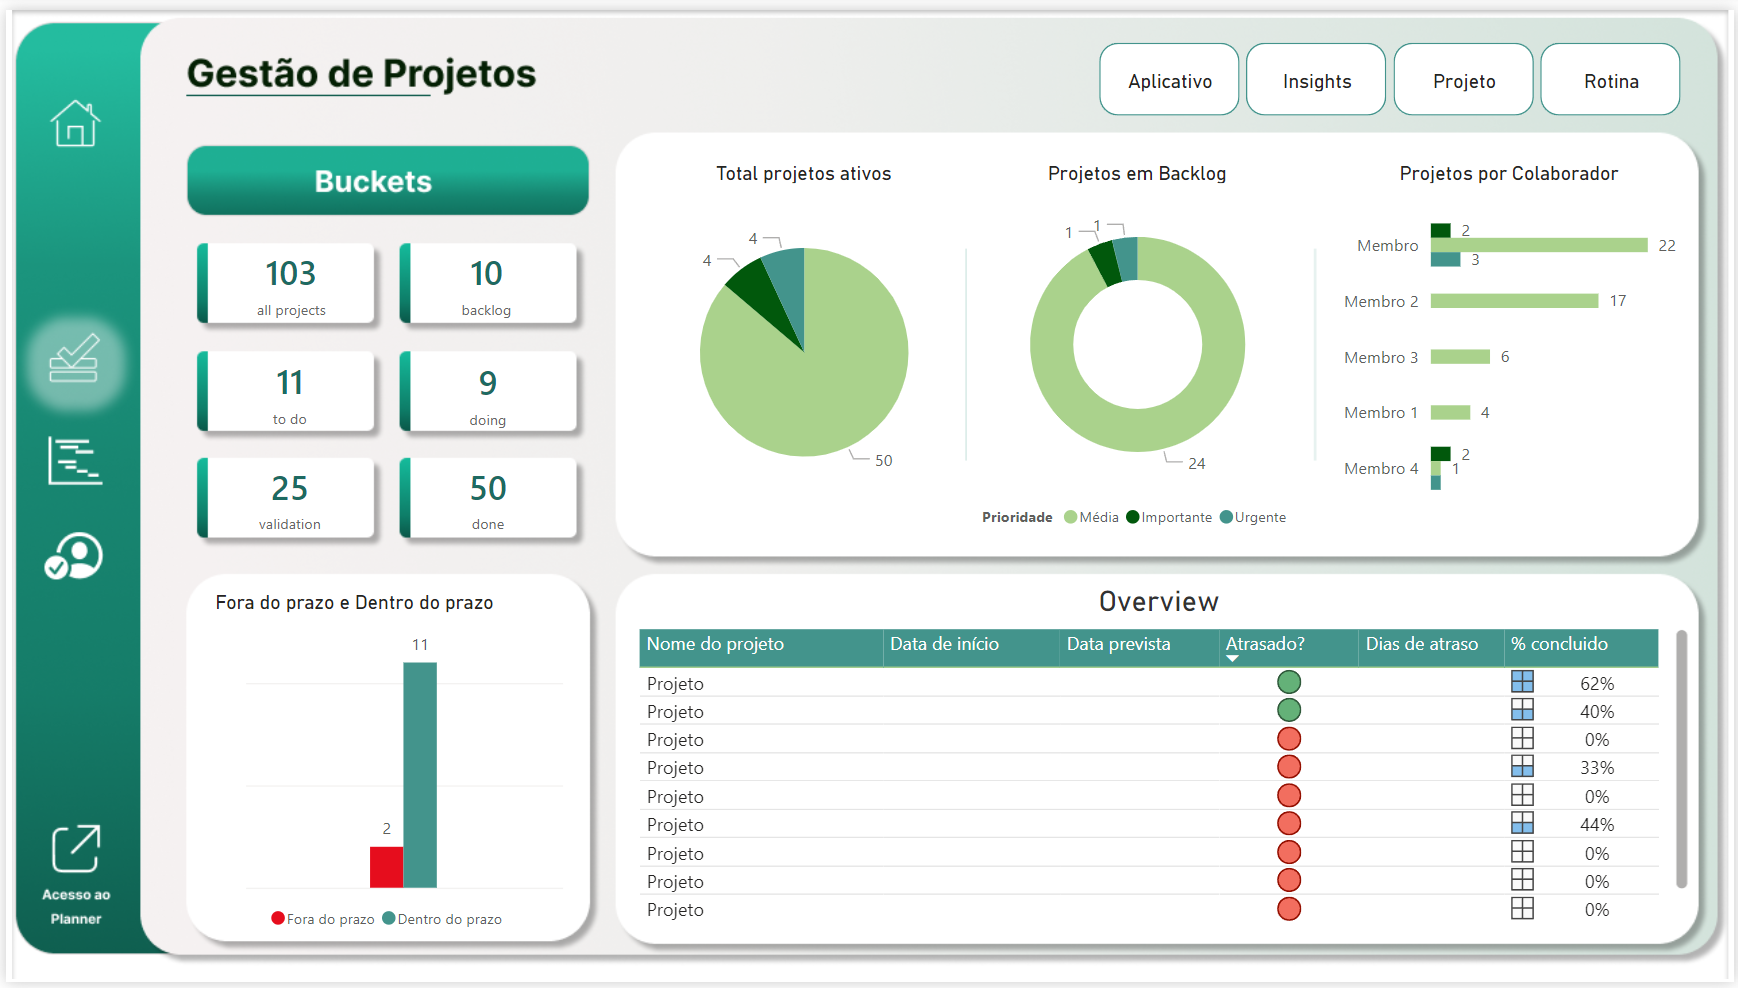
Task: Click the red Fora do prazo bar
Action: (x=386, y=867)
